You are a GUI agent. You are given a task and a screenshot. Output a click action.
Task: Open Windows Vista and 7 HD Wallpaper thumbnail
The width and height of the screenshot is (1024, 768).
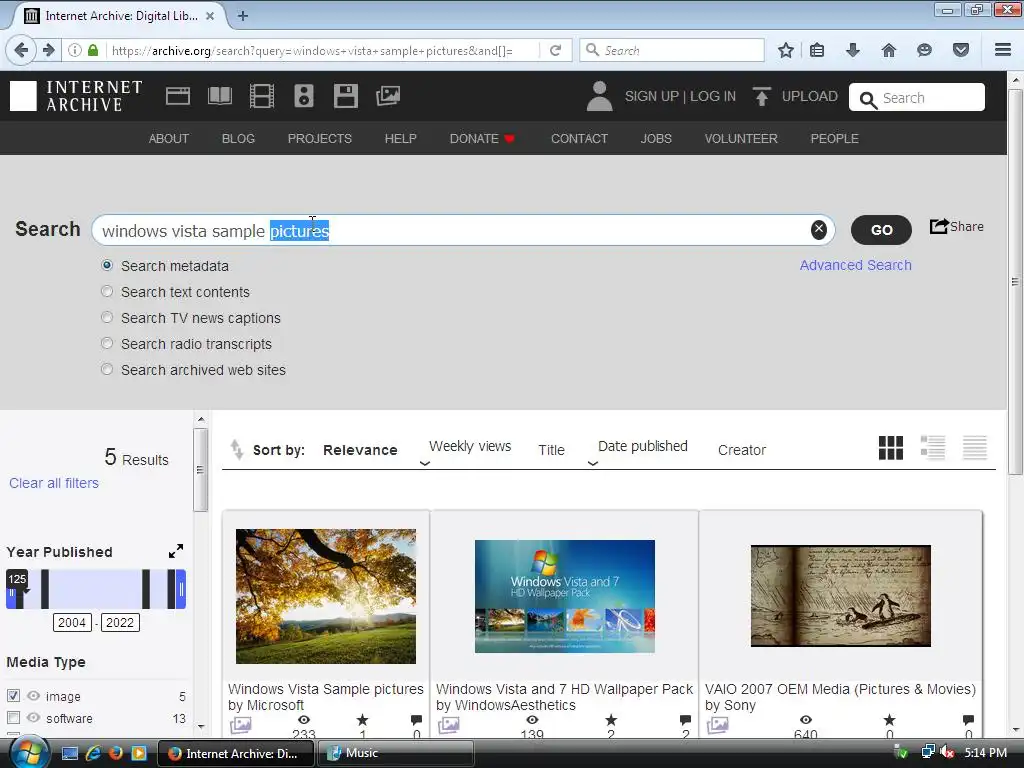(565, 596)
